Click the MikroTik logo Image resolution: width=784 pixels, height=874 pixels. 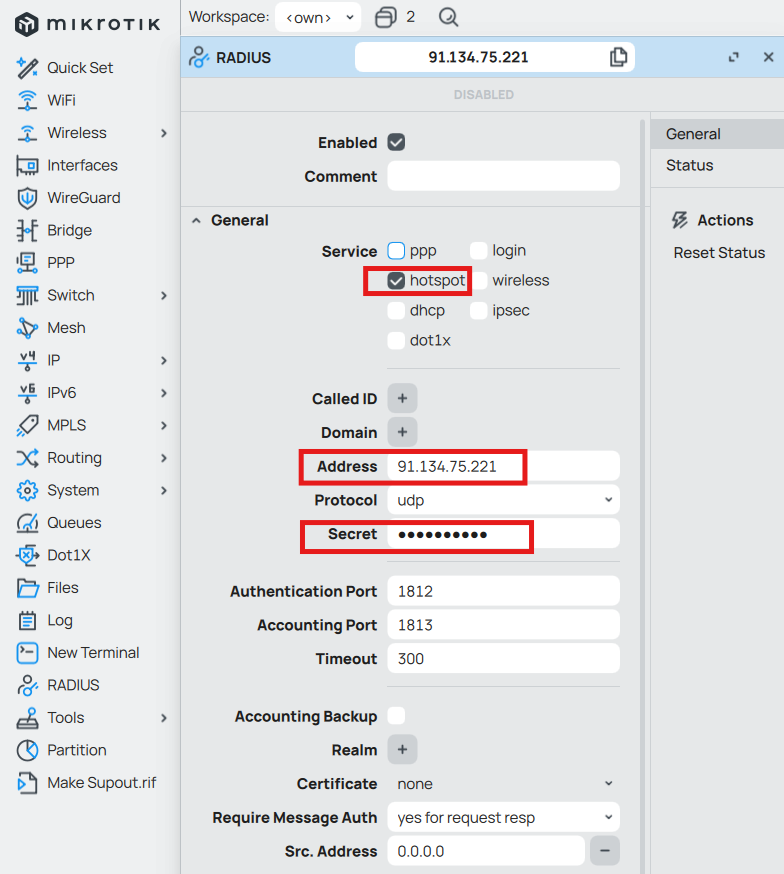[x=87, y=24]
